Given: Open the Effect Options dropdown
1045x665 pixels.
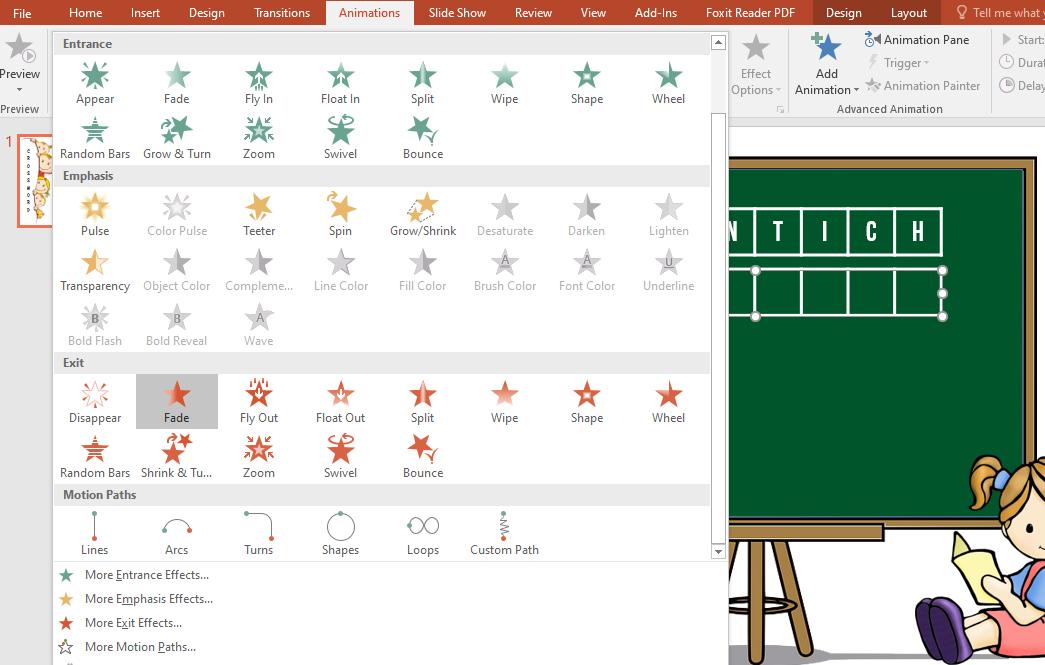Looking at the screenshot, I should (755, 62).
